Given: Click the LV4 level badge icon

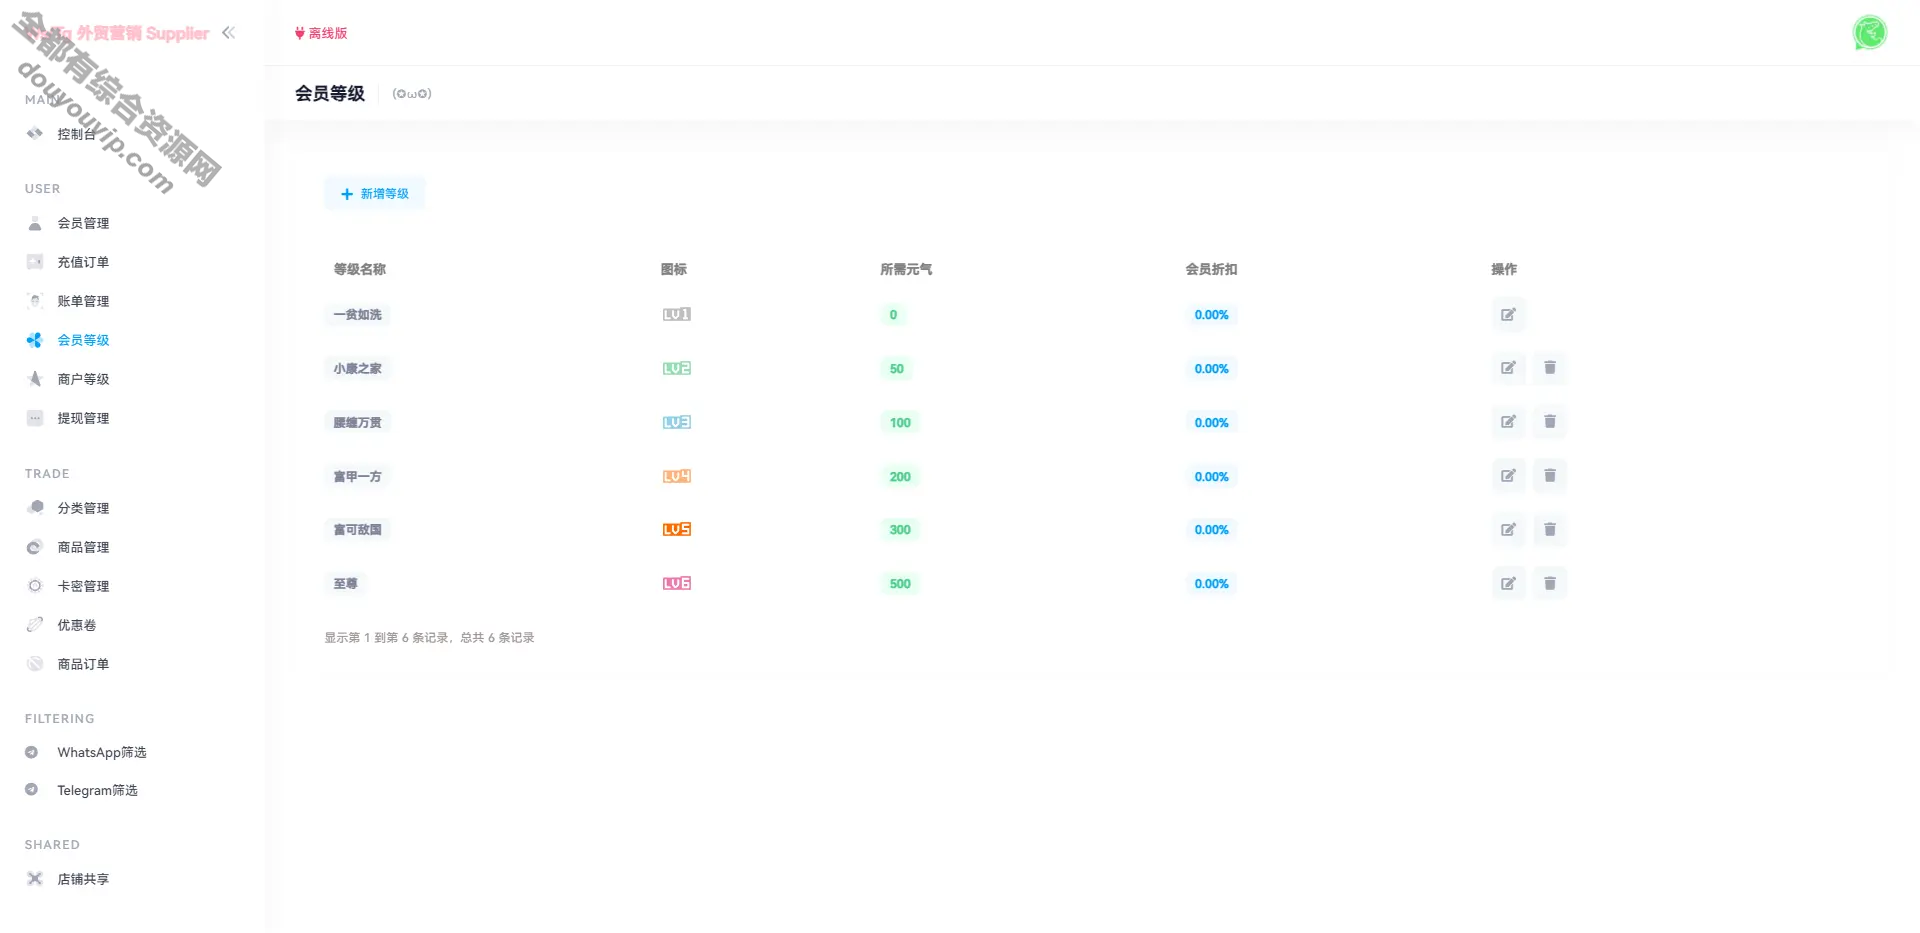Looking at the screenshot, I should (x=677, y=477).
